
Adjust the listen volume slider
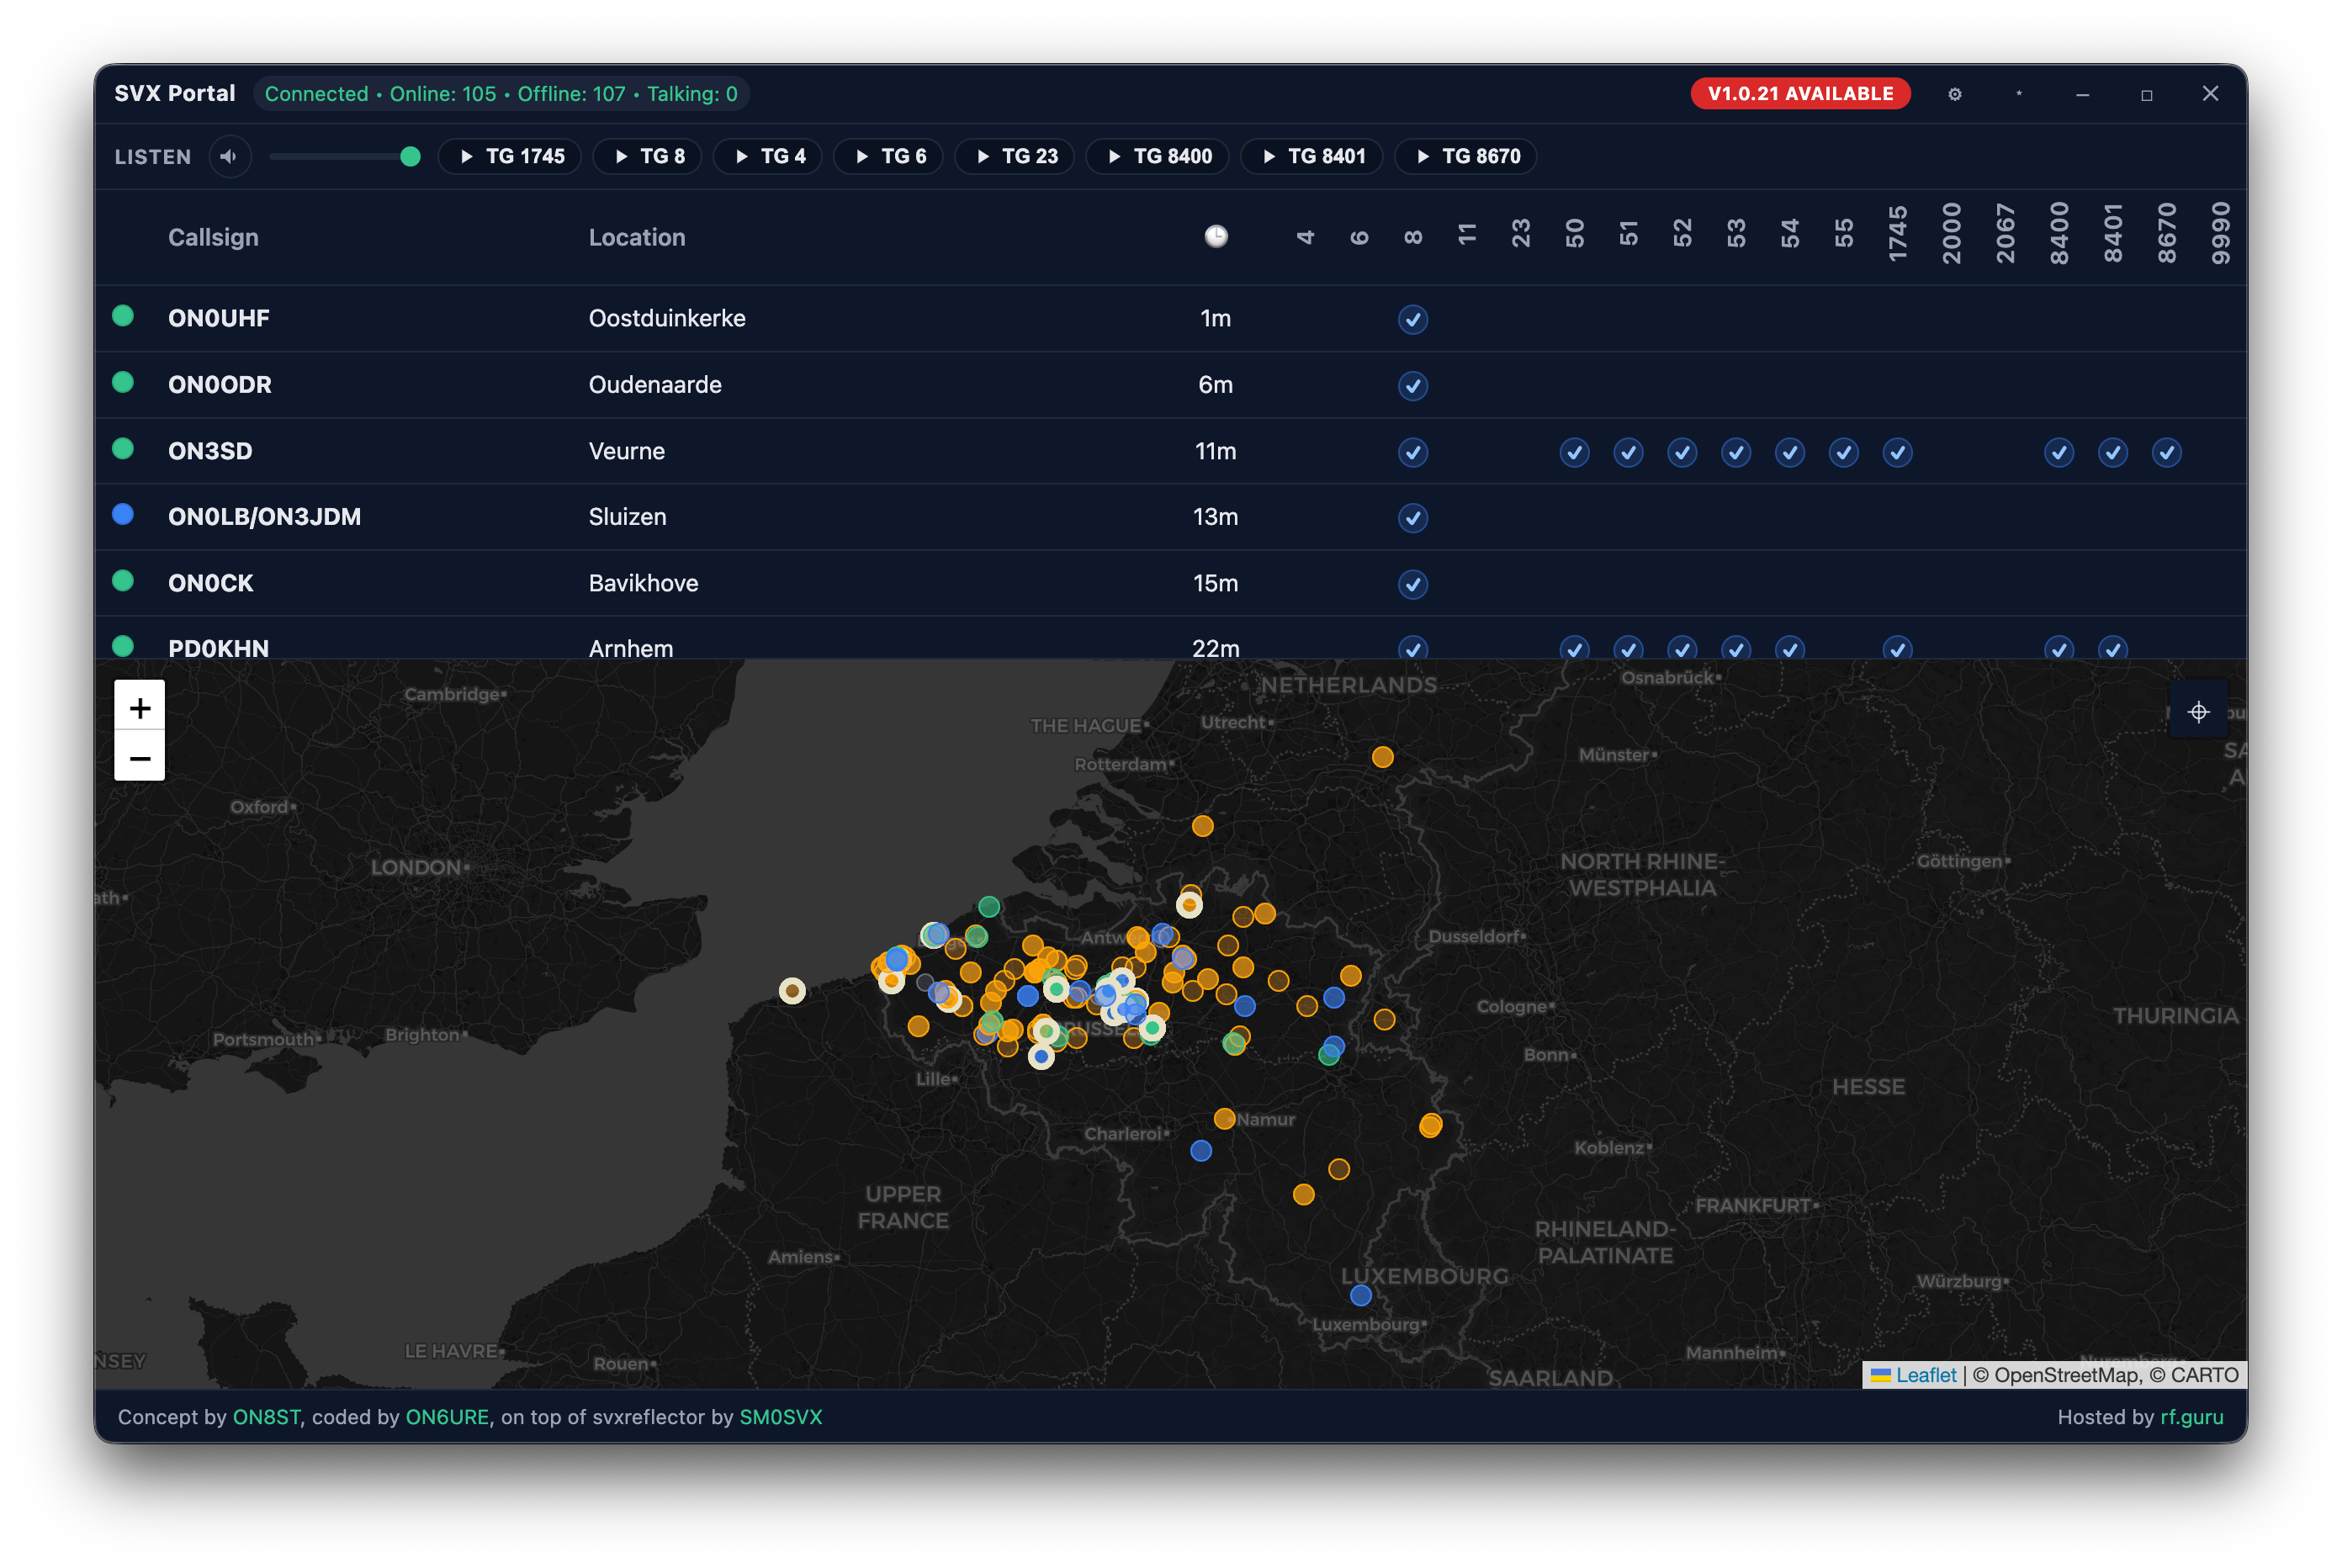[344, 156]
